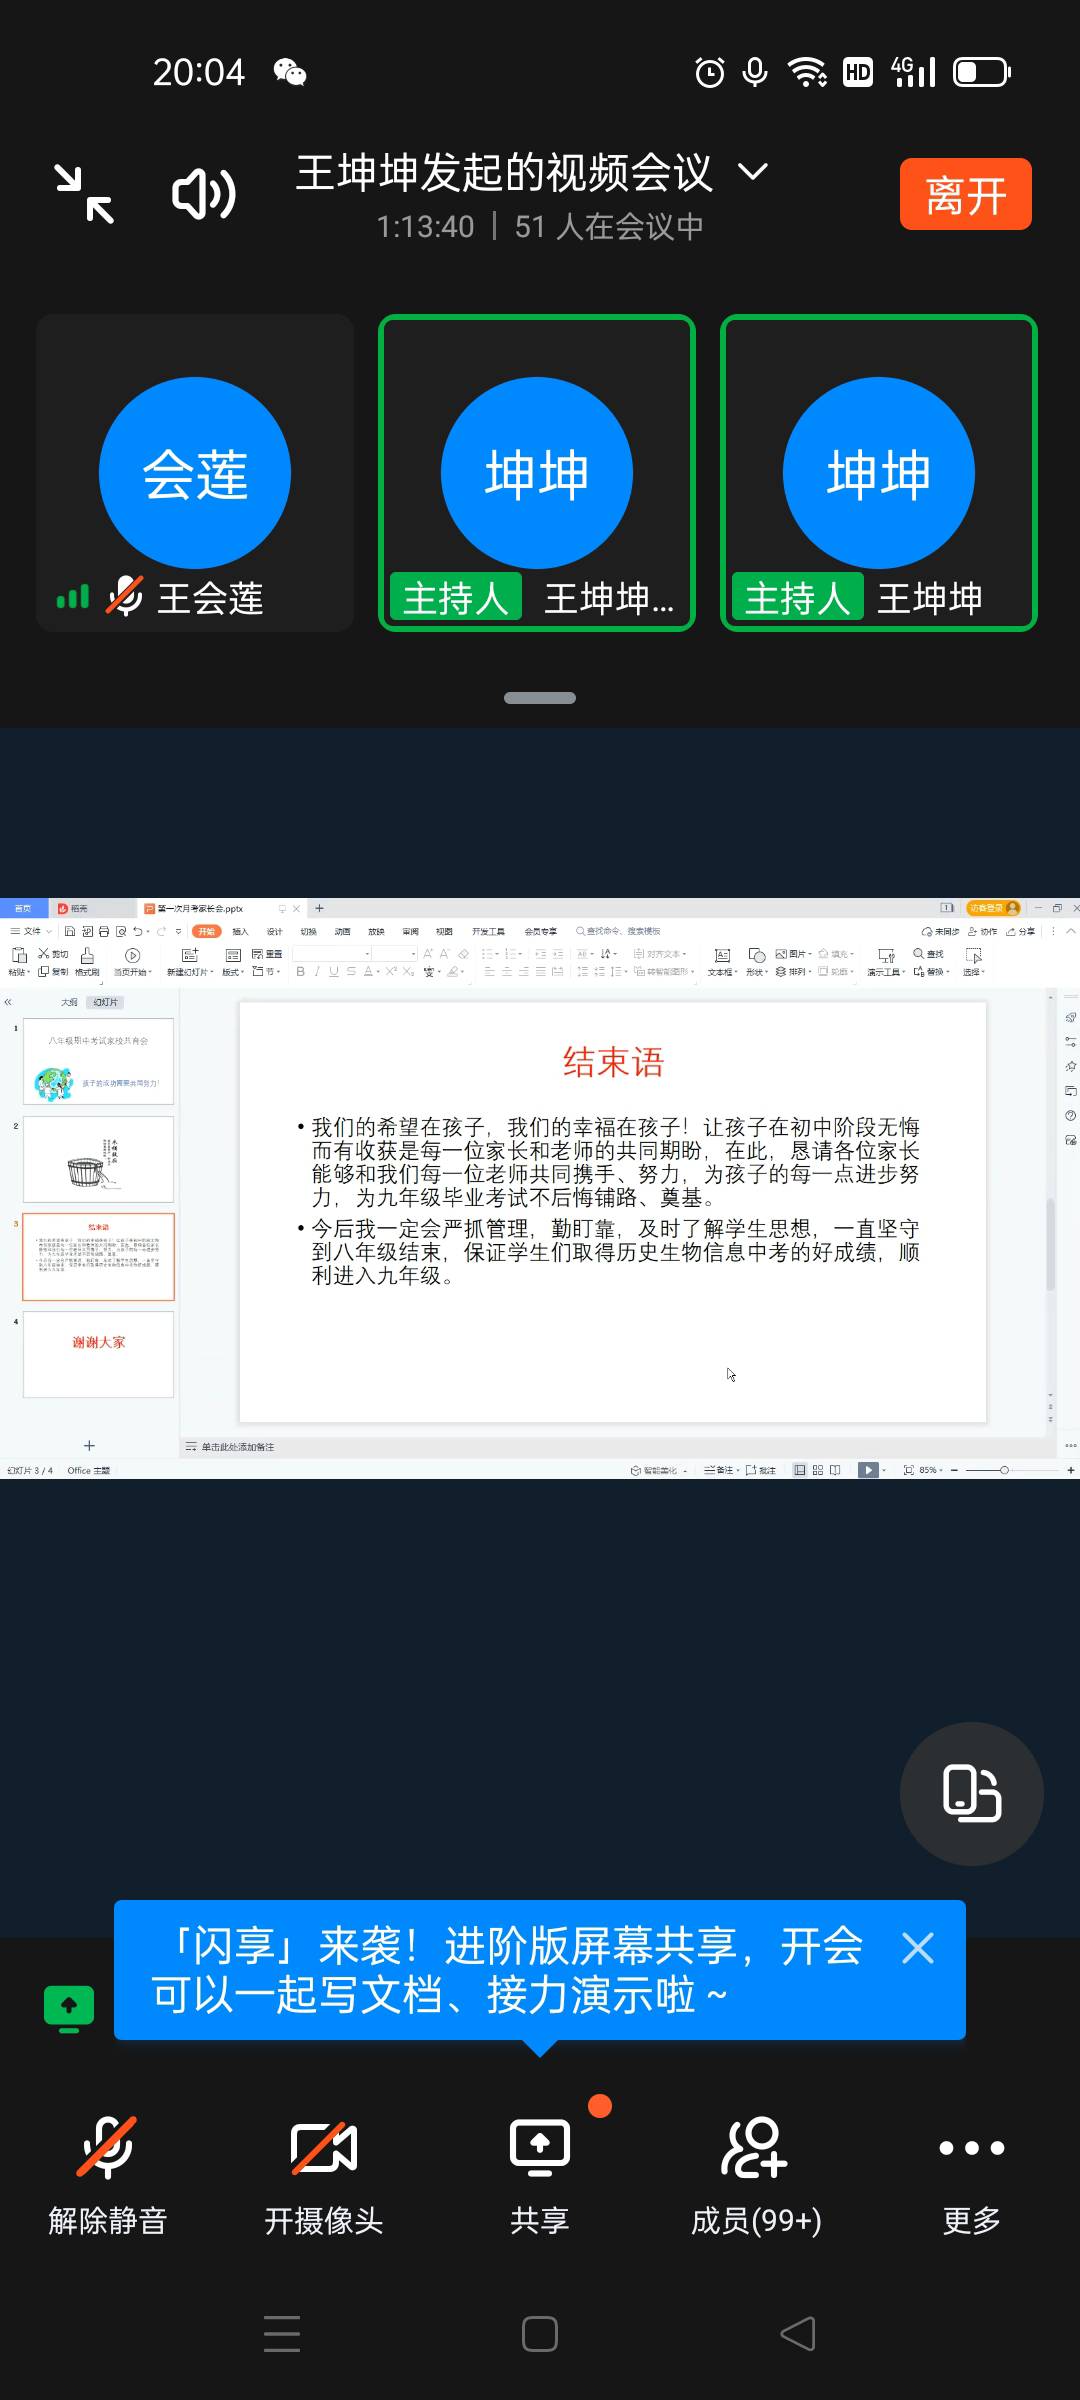The width and height of the screenshot is (1080, 2400).
Task: Read the 闪享 screen sharing promotion text
Action: pyautogui.click(x=508, y=1970)
